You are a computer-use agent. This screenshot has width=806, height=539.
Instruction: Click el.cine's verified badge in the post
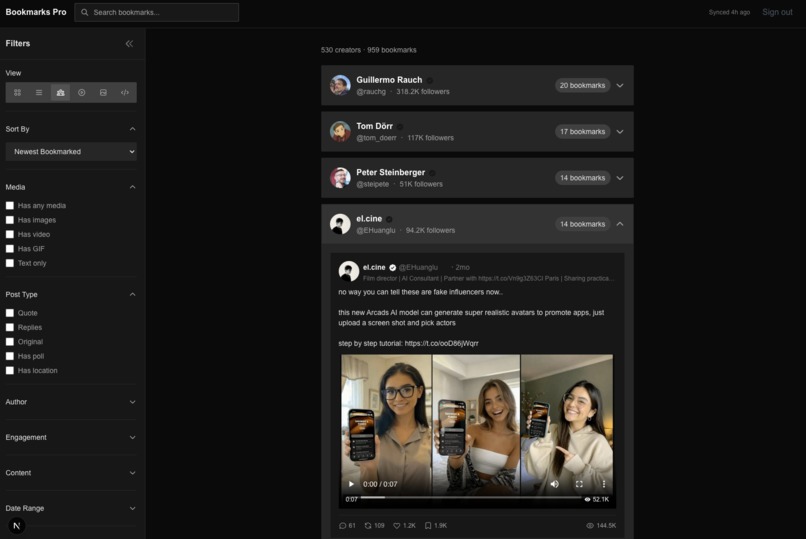click(393, 268)
